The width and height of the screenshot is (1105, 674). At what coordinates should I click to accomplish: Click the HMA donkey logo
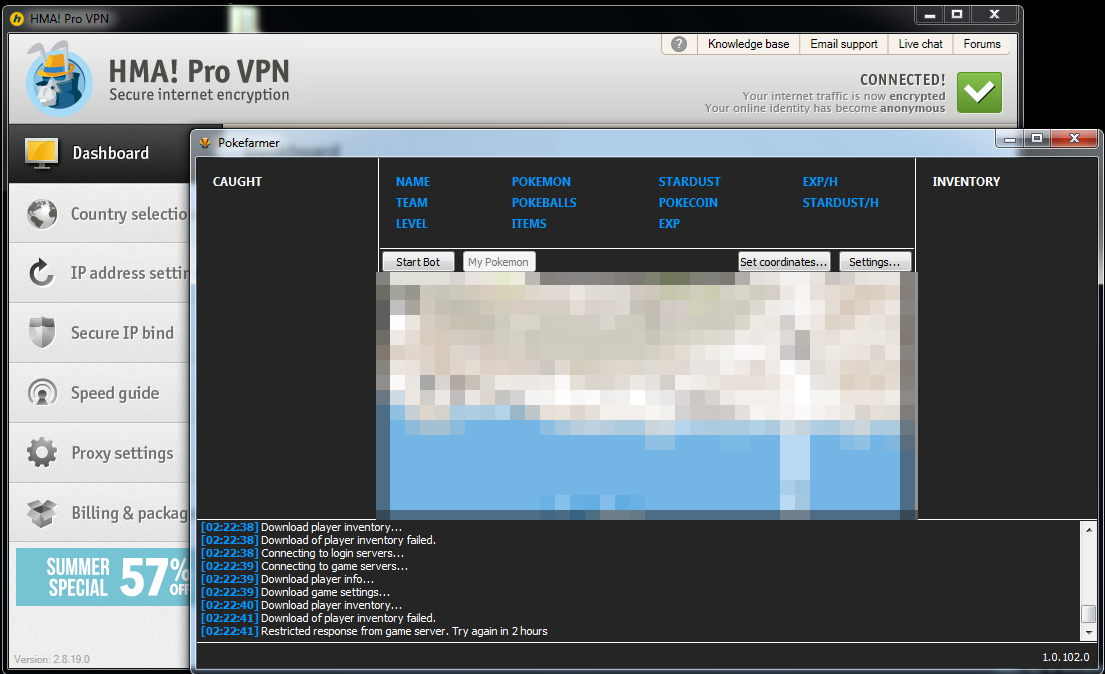[59, 79]
